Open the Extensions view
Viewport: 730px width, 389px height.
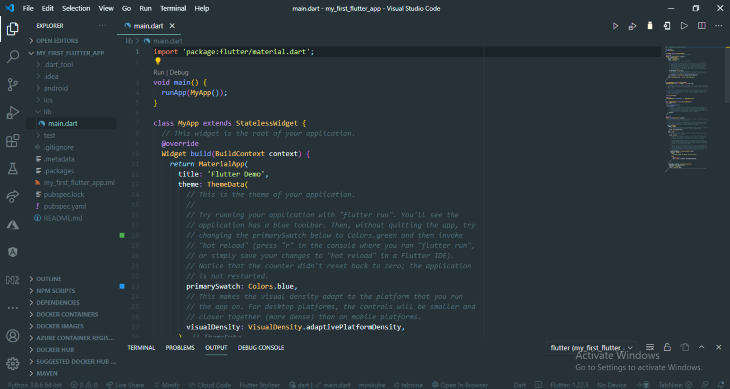[13, 140]
